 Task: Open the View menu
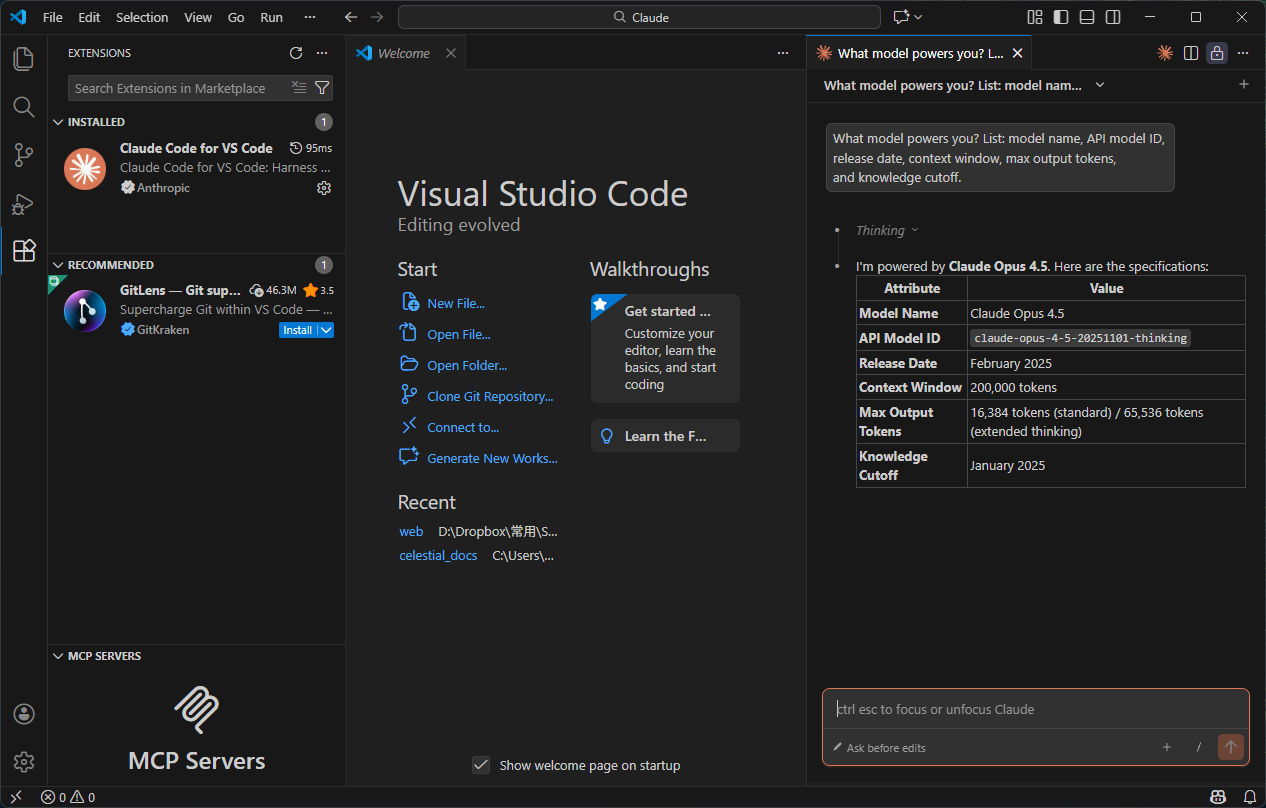198,17
